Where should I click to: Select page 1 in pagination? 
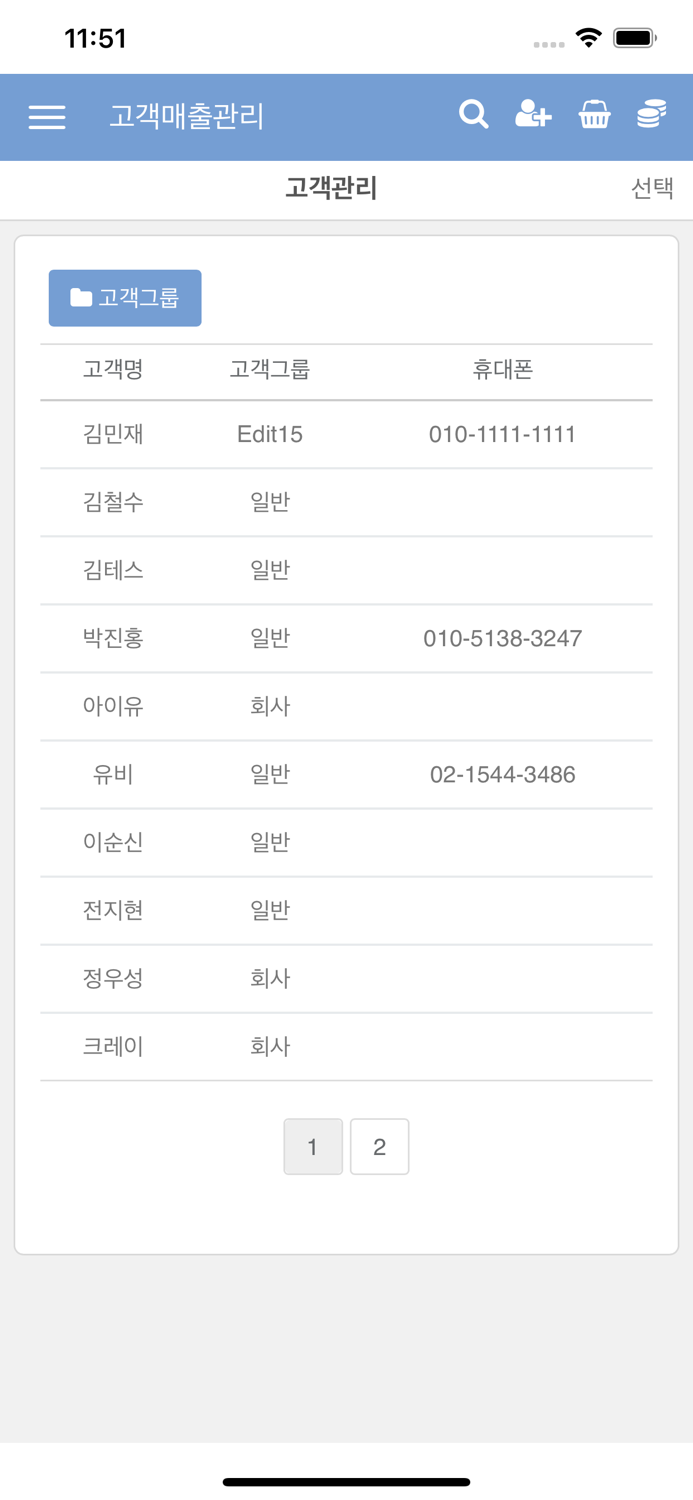(313, 1147)
